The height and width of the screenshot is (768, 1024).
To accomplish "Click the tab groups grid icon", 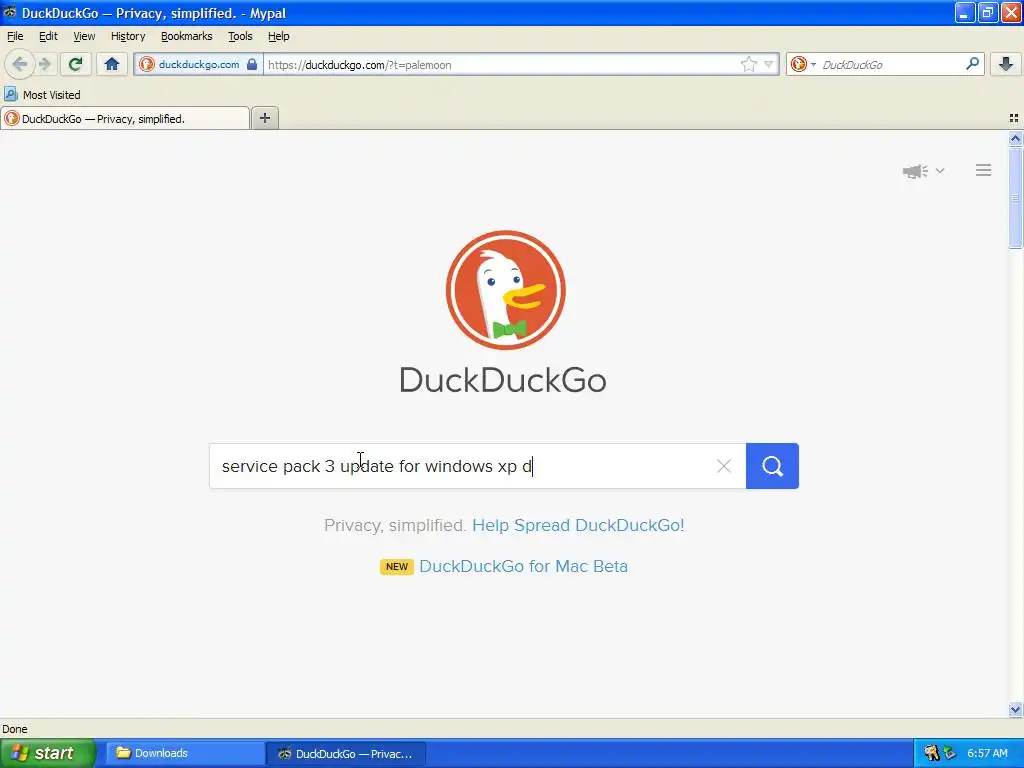I will [x=1014, y=118].
